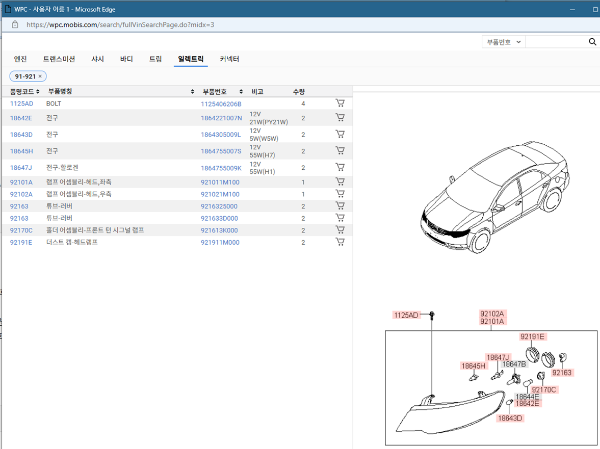
Task: Click the search magnifier icon
Action: [592, 42]
